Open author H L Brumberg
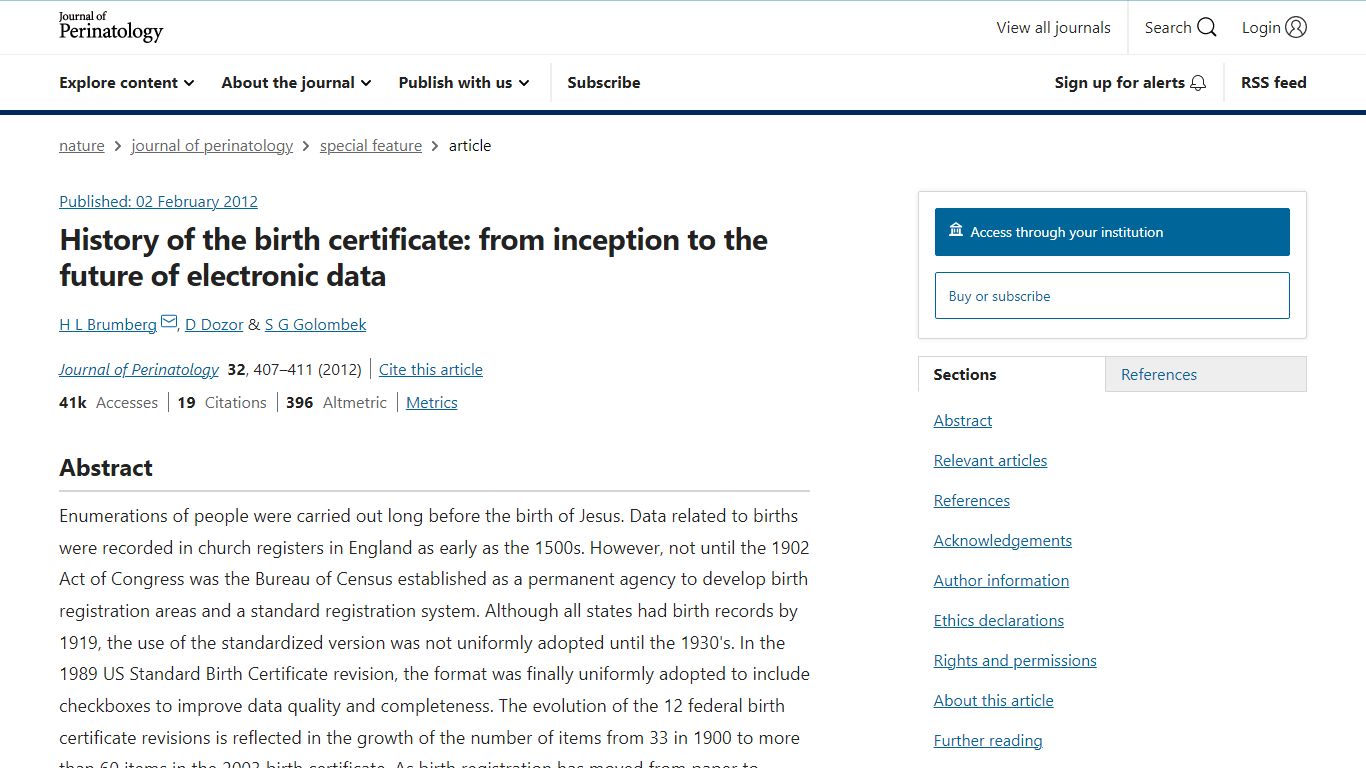 (108, 325)
